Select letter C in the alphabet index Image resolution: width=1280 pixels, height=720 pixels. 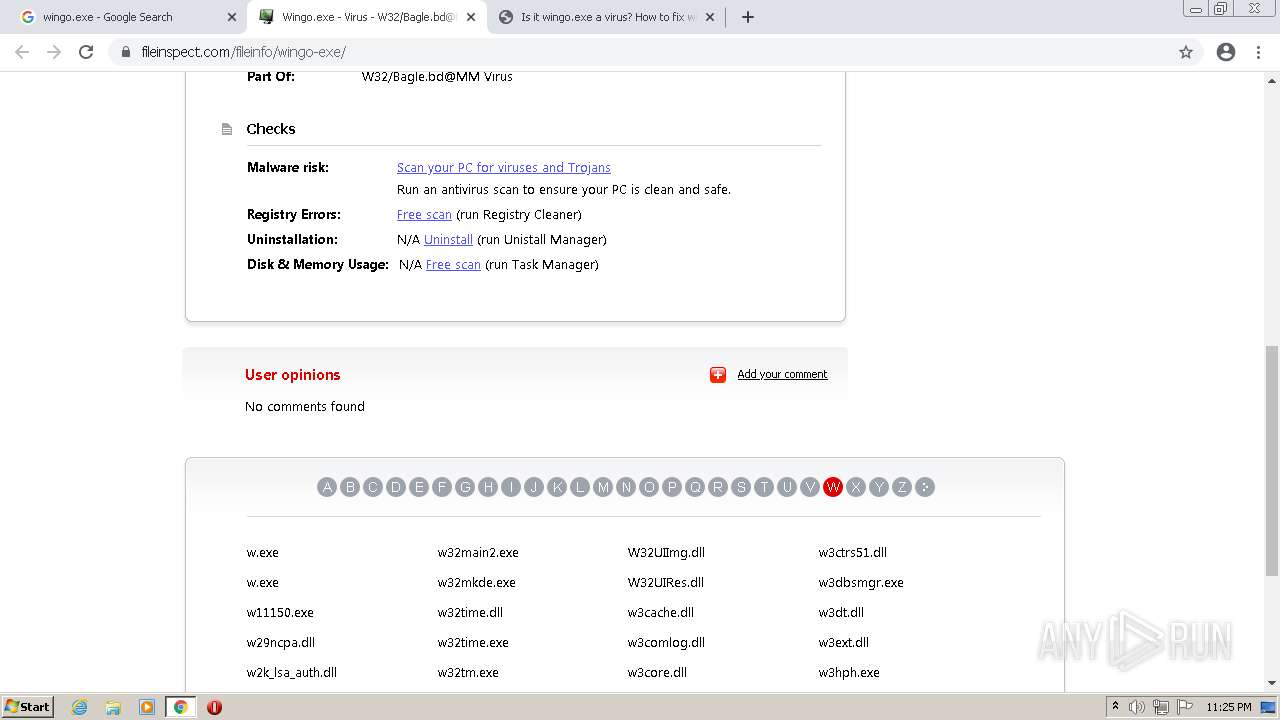tap(373, 487)
